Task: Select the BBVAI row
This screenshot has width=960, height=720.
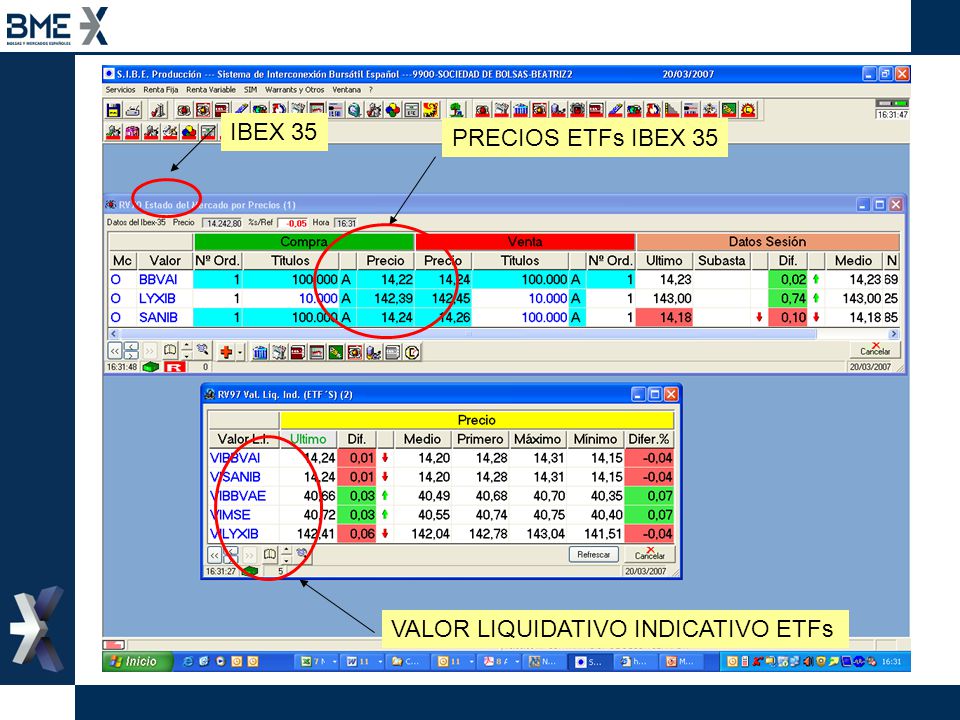Action: click(x=504, y=280)
